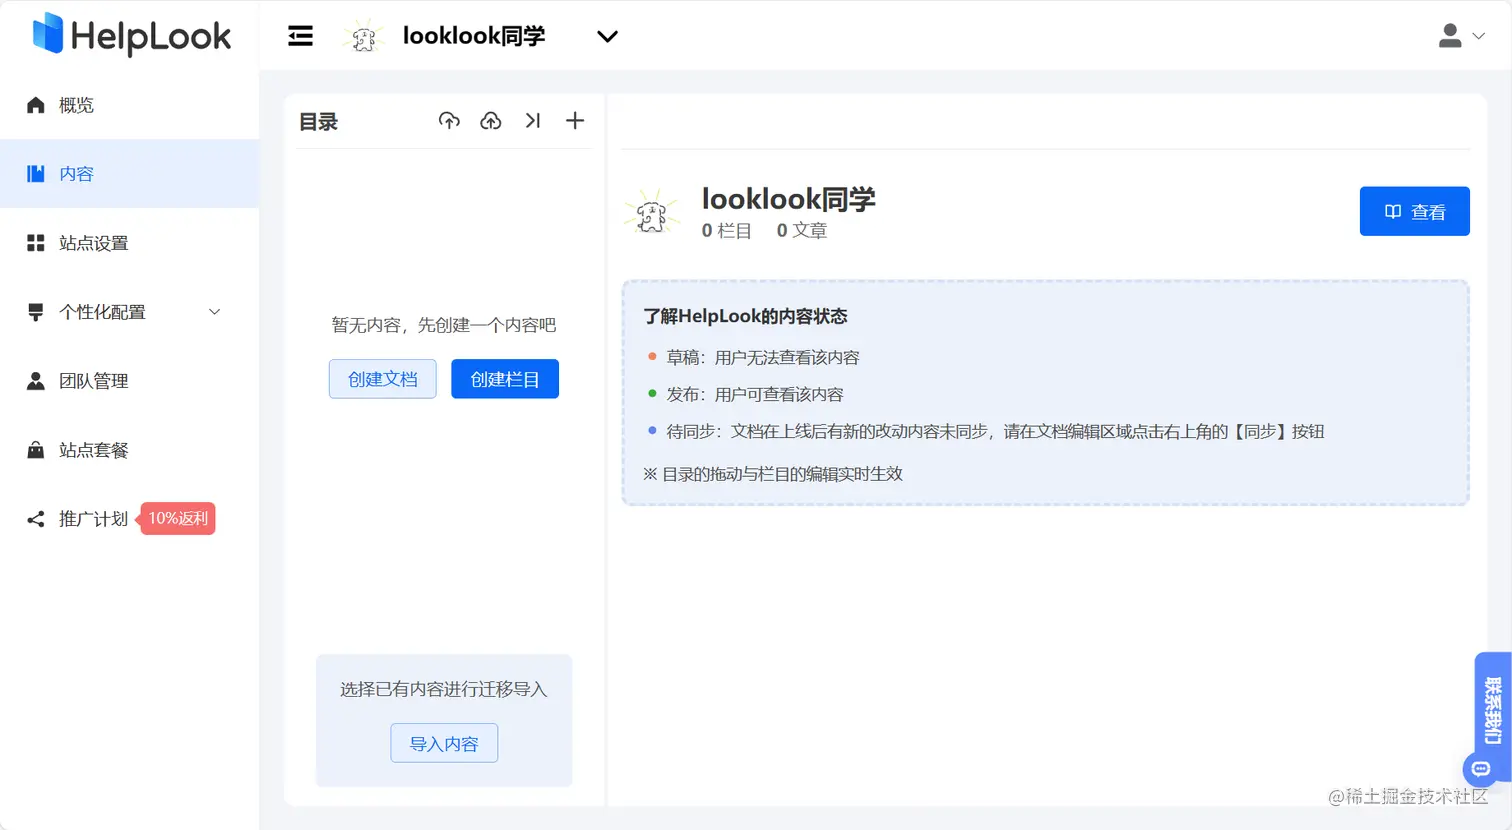Viewport: 1512px width, 830px height.
Task: Click the 创建栏目 button
Action: pyautogui.click(x=505, y=379)
